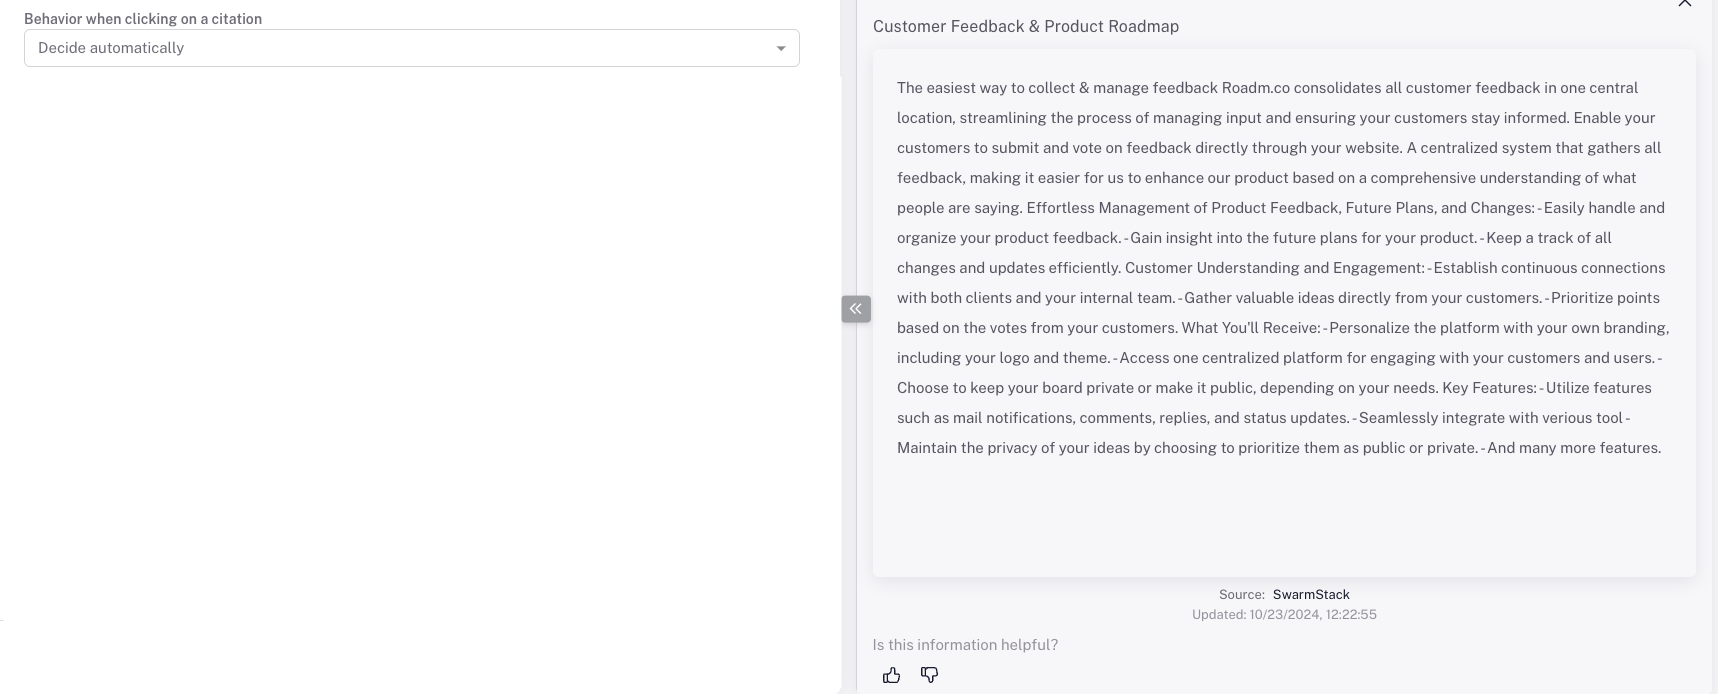Viewport: 1718px width, 694px height.
Task: Open the 'Decide automatically' combo box
Action: [x=400, y=48]
